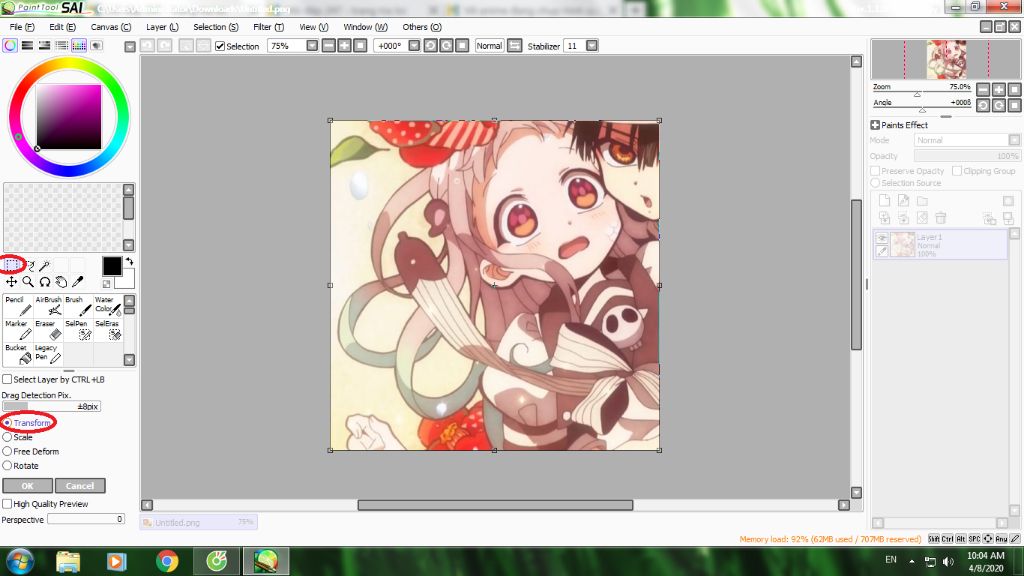This screenshot has width=1024, height=576.
Task: Select the SelEras tool
Action: 108,330
